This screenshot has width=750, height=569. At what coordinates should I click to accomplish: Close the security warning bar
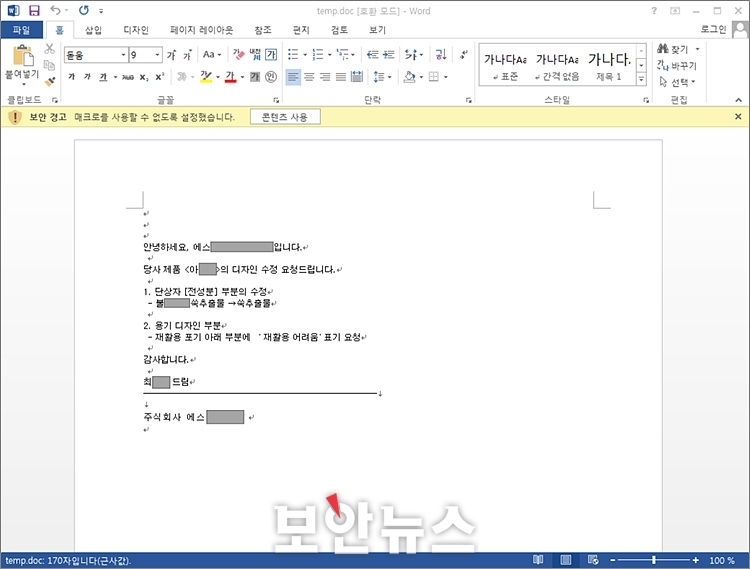tap(738, 117)
